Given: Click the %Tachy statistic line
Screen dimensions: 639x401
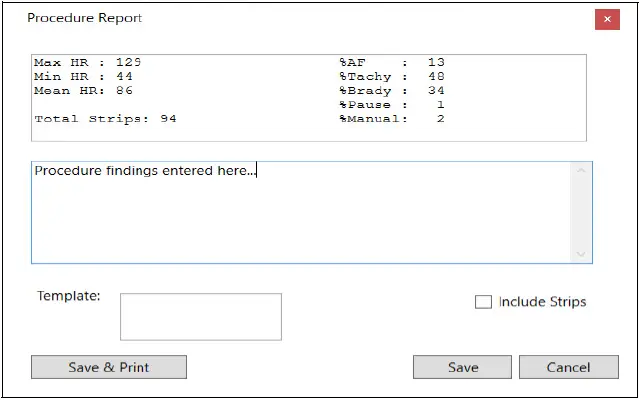Looking at the screenshot, I should (392, 76).
